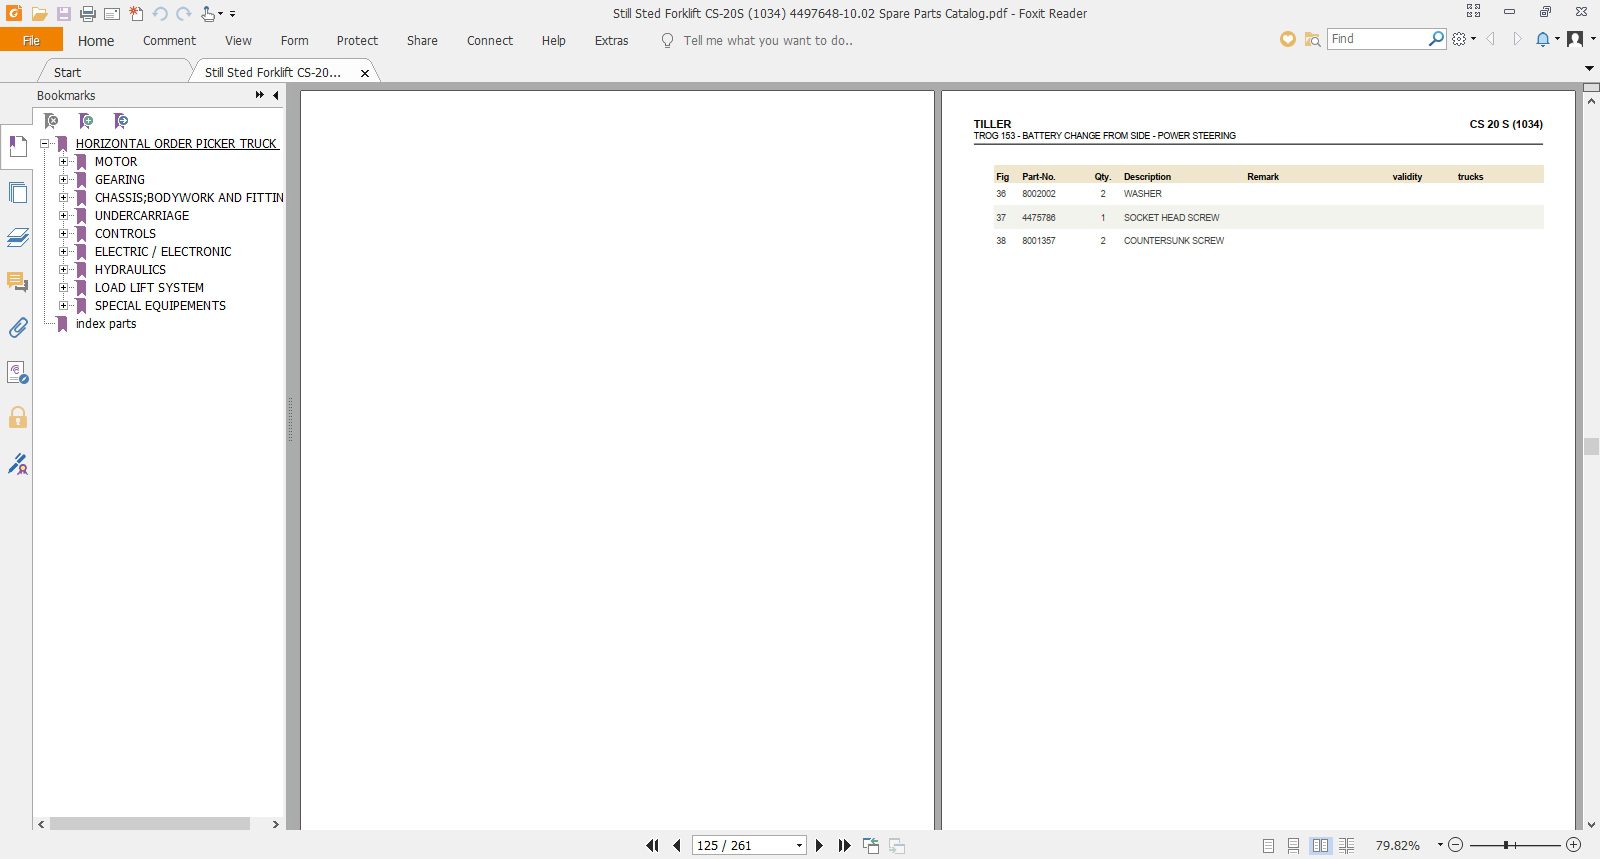
Task: Collapse the HORIZONTAL ORDER PICKER TRUCK bookmark
Action: click(44, 144)
